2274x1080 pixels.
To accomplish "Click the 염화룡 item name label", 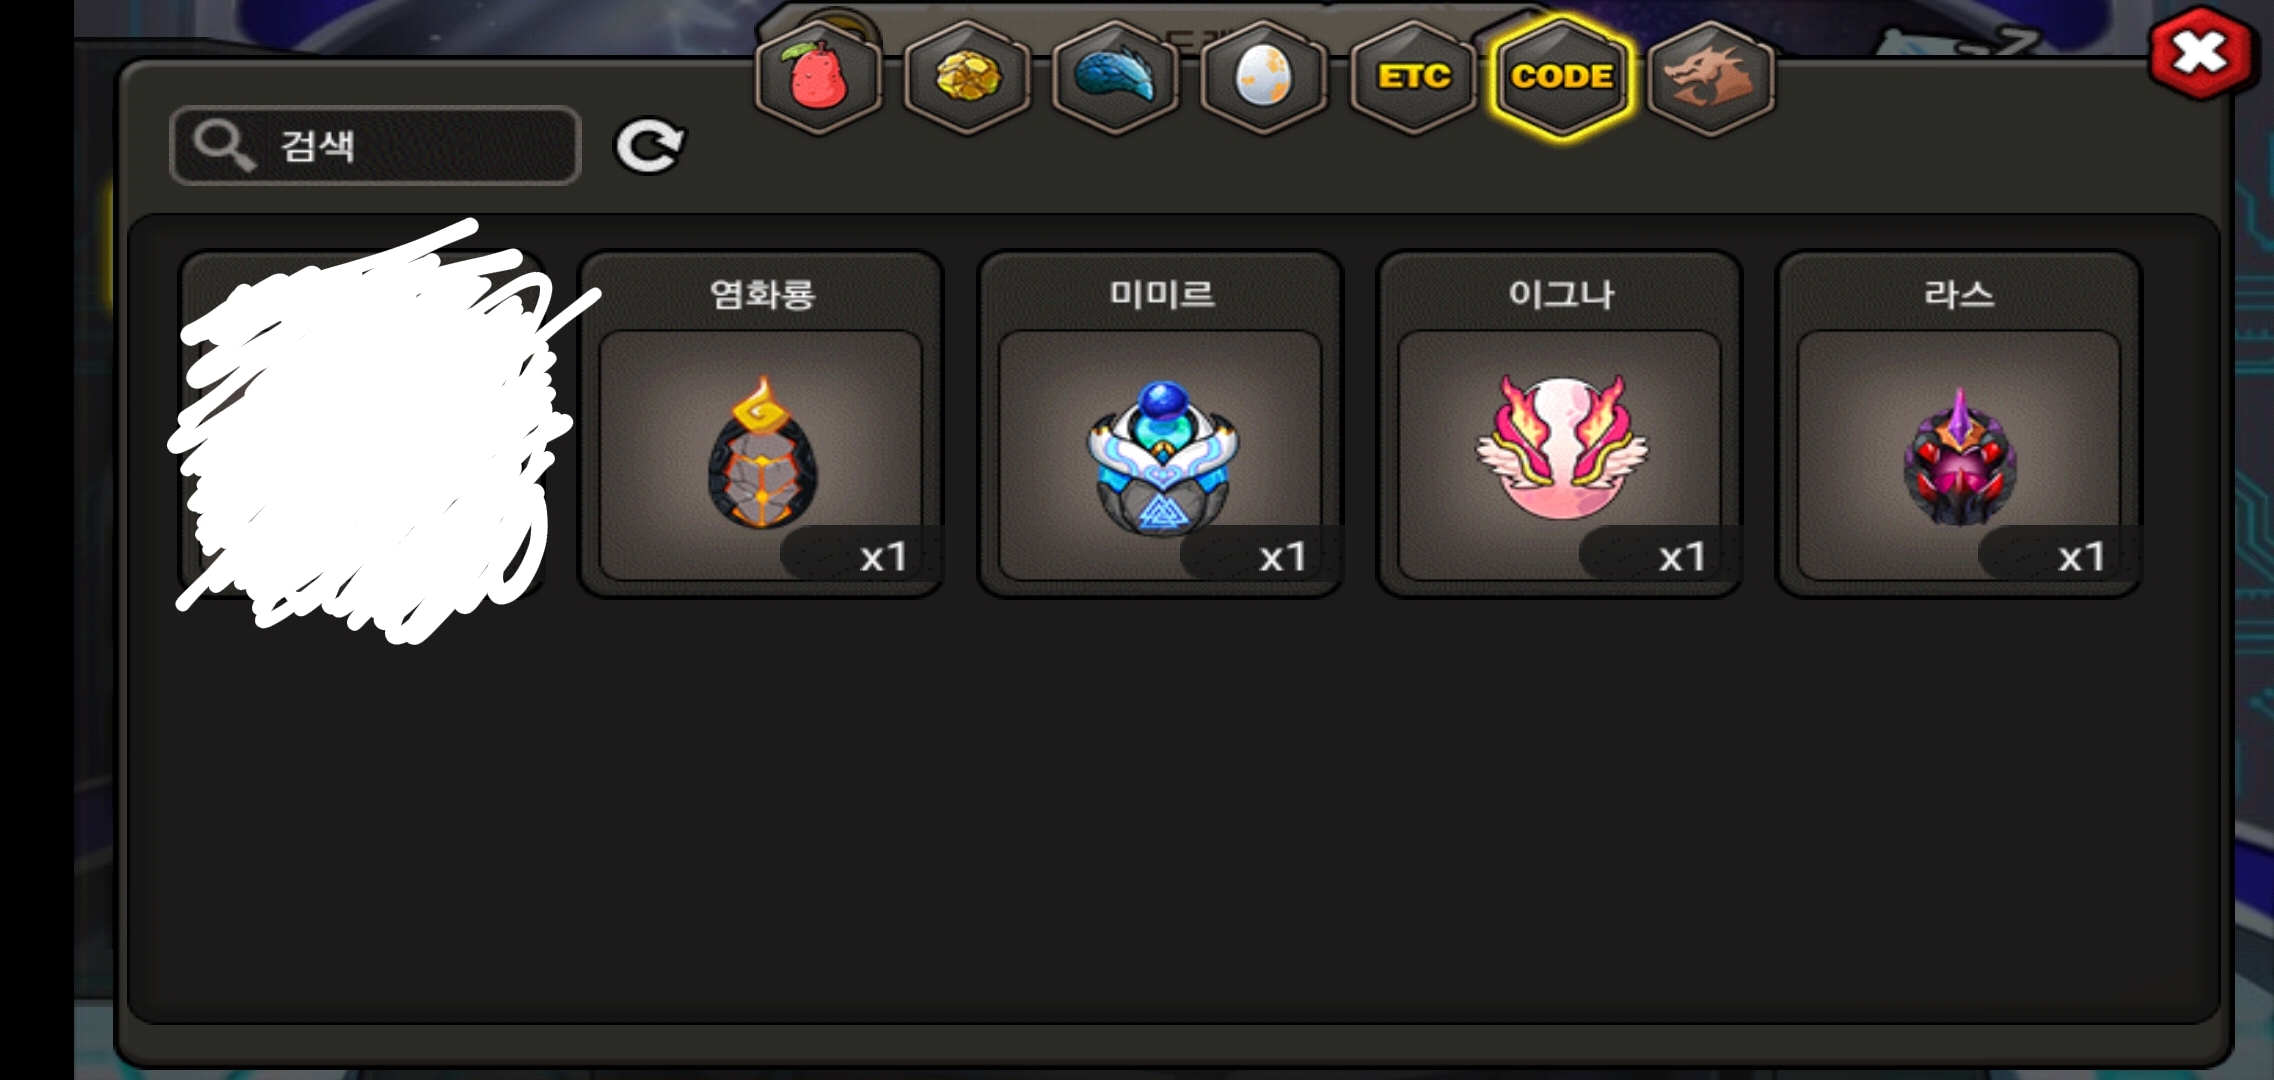I will [762, 294].
